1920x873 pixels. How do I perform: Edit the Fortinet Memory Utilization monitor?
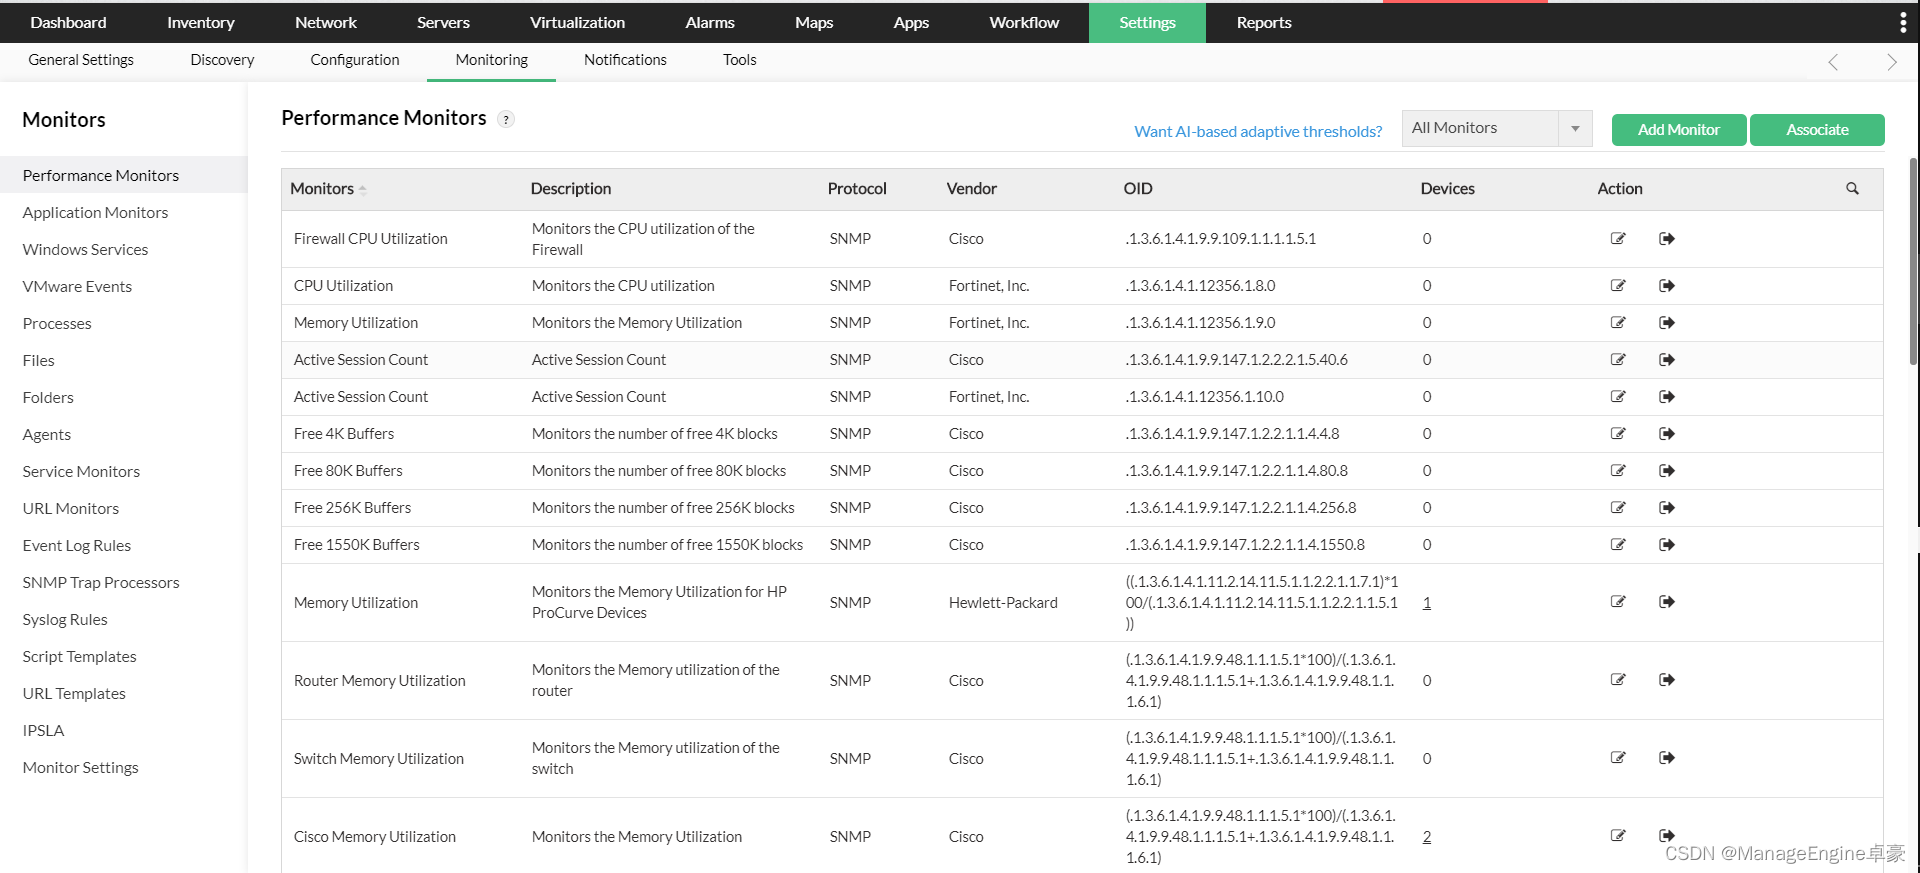pyautogui.click(x=1618, y=322)
